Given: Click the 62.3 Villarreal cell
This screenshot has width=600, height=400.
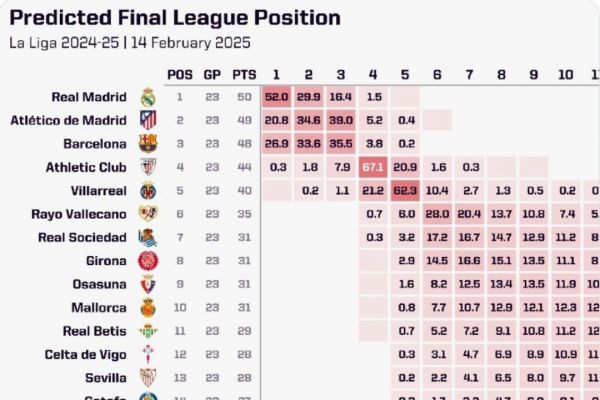Looking at the screenshot, I should [405, 191].
